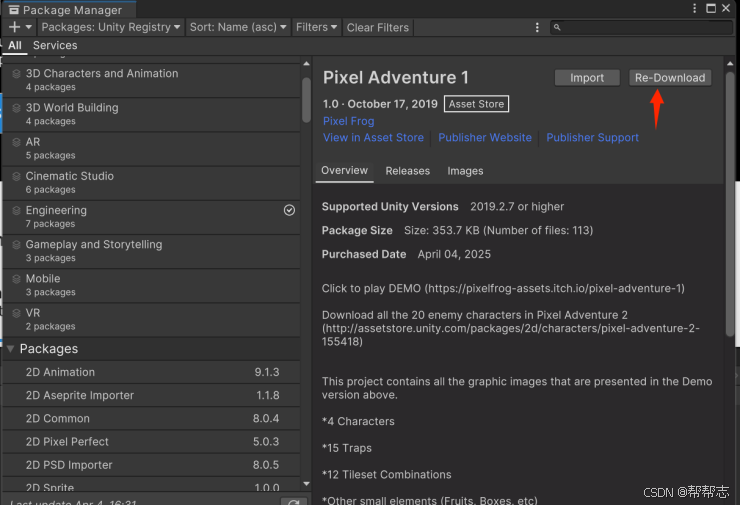This screenshot has width=741, height=506.
Task: Click the AR feature set icon
Action: tap(16, 142)
